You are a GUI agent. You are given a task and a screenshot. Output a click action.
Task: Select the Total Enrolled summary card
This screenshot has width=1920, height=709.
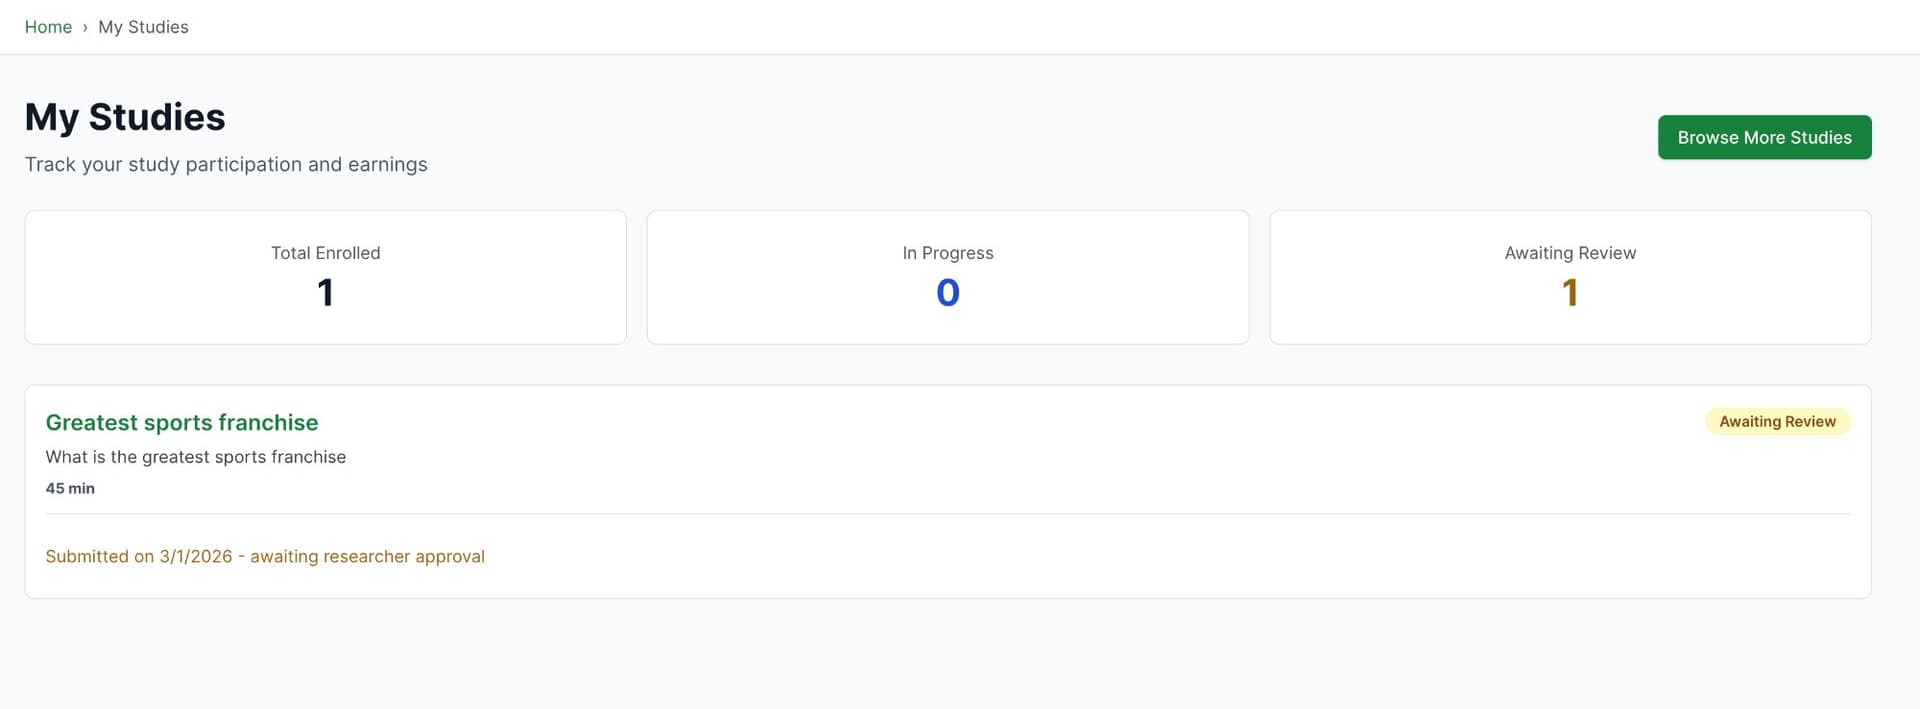point(325,277)
